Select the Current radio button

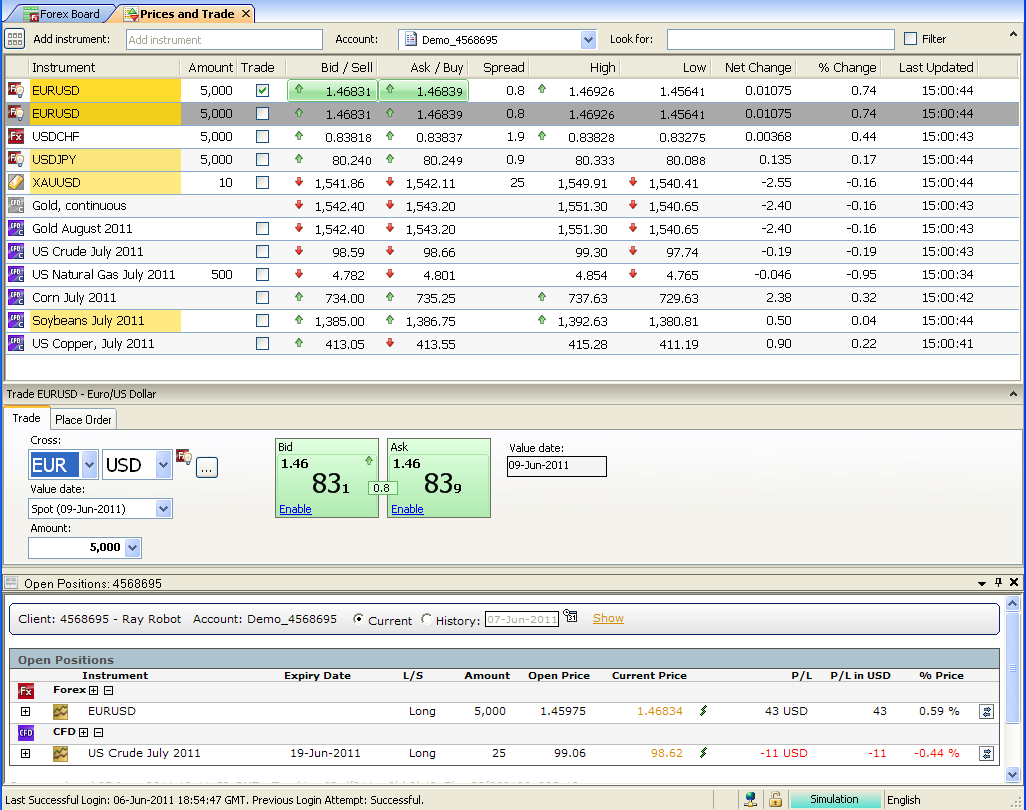(358, 619)
